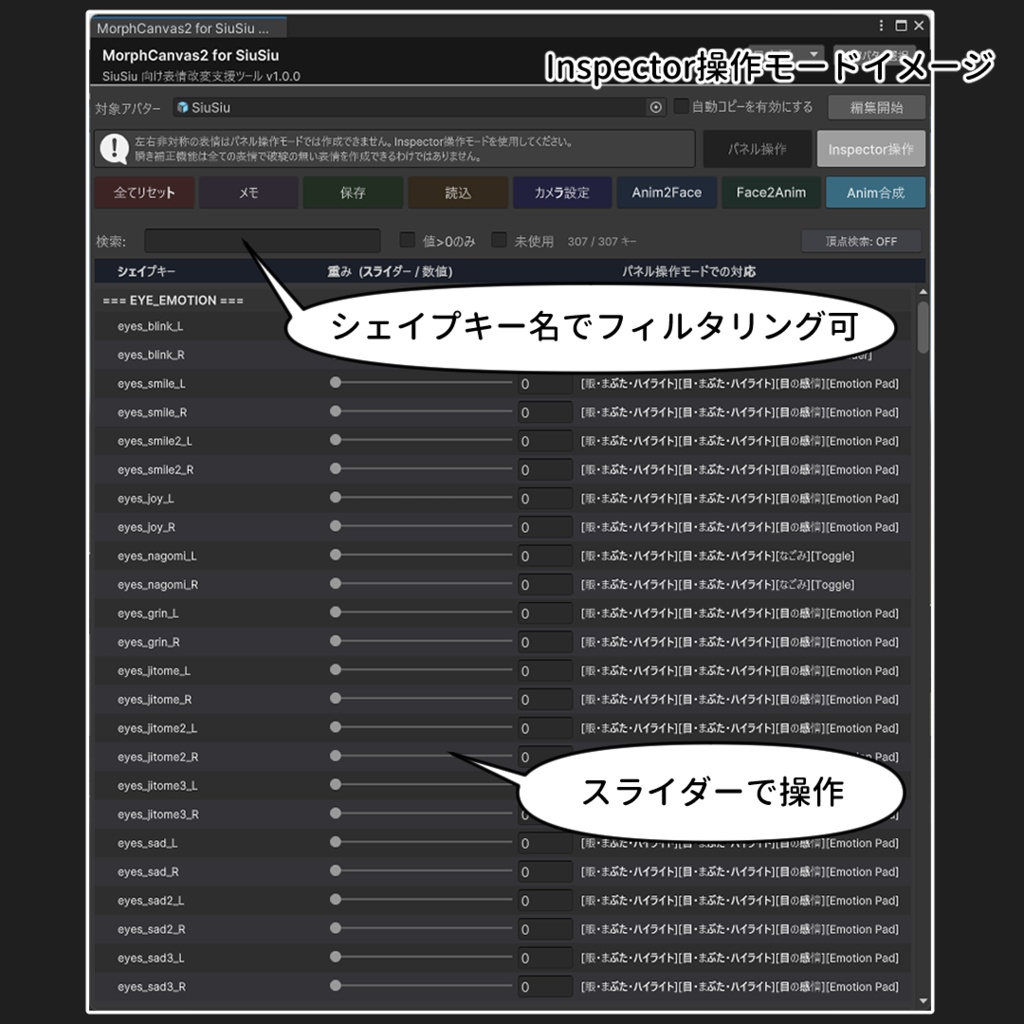Open the window's three-dot options menu
The width and height of the screenshot is (1024, 1024).
pyautogui.click(x=881, y=25)
